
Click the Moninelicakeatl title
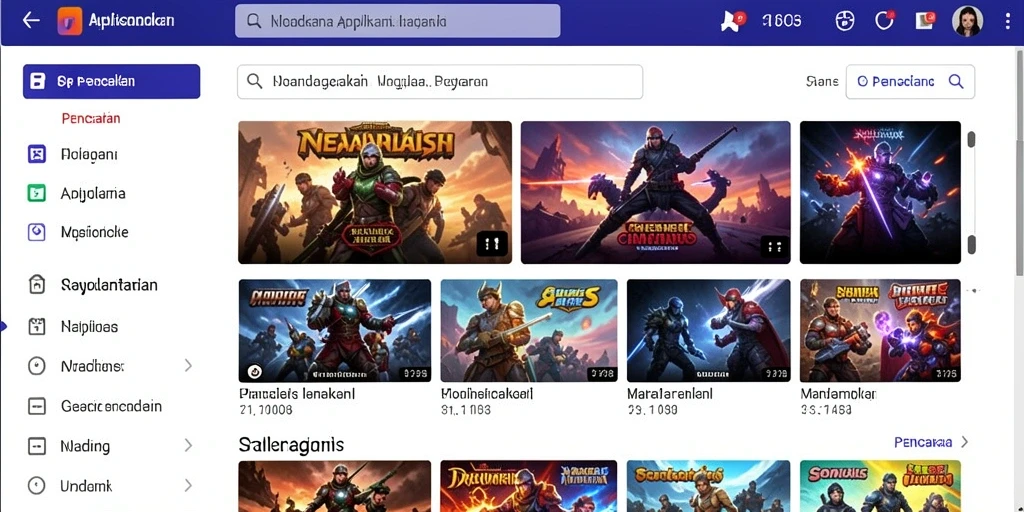pos(487,394)
